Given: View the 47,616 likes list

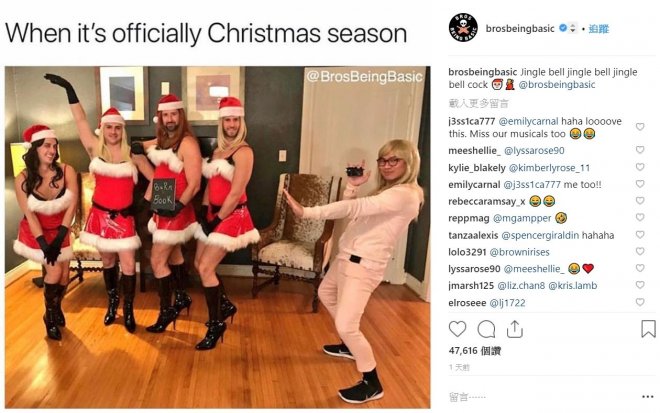Looking at the screenshot, I should click(x=474, y=351).
